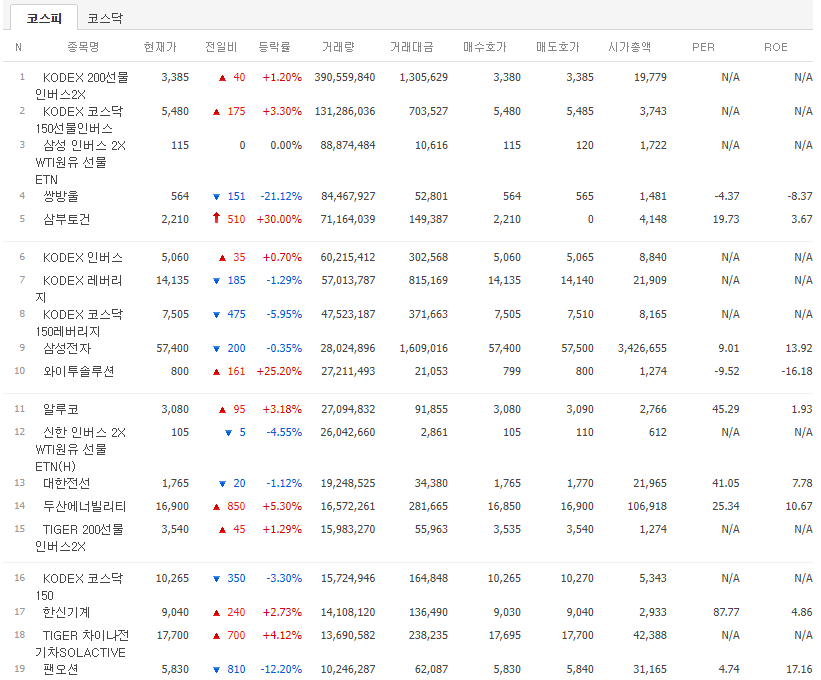Image resolution: width=821 pixels, height=680 pixels.
Task: Click the red up triangle in 두산에너빌리티 row
Action: 216,507
